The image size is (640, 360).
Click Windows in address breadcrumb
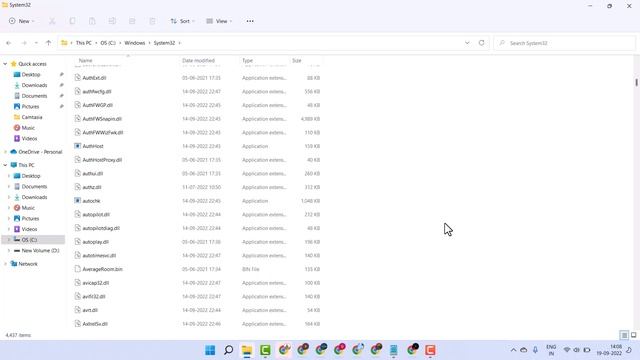tap(135, 43)
